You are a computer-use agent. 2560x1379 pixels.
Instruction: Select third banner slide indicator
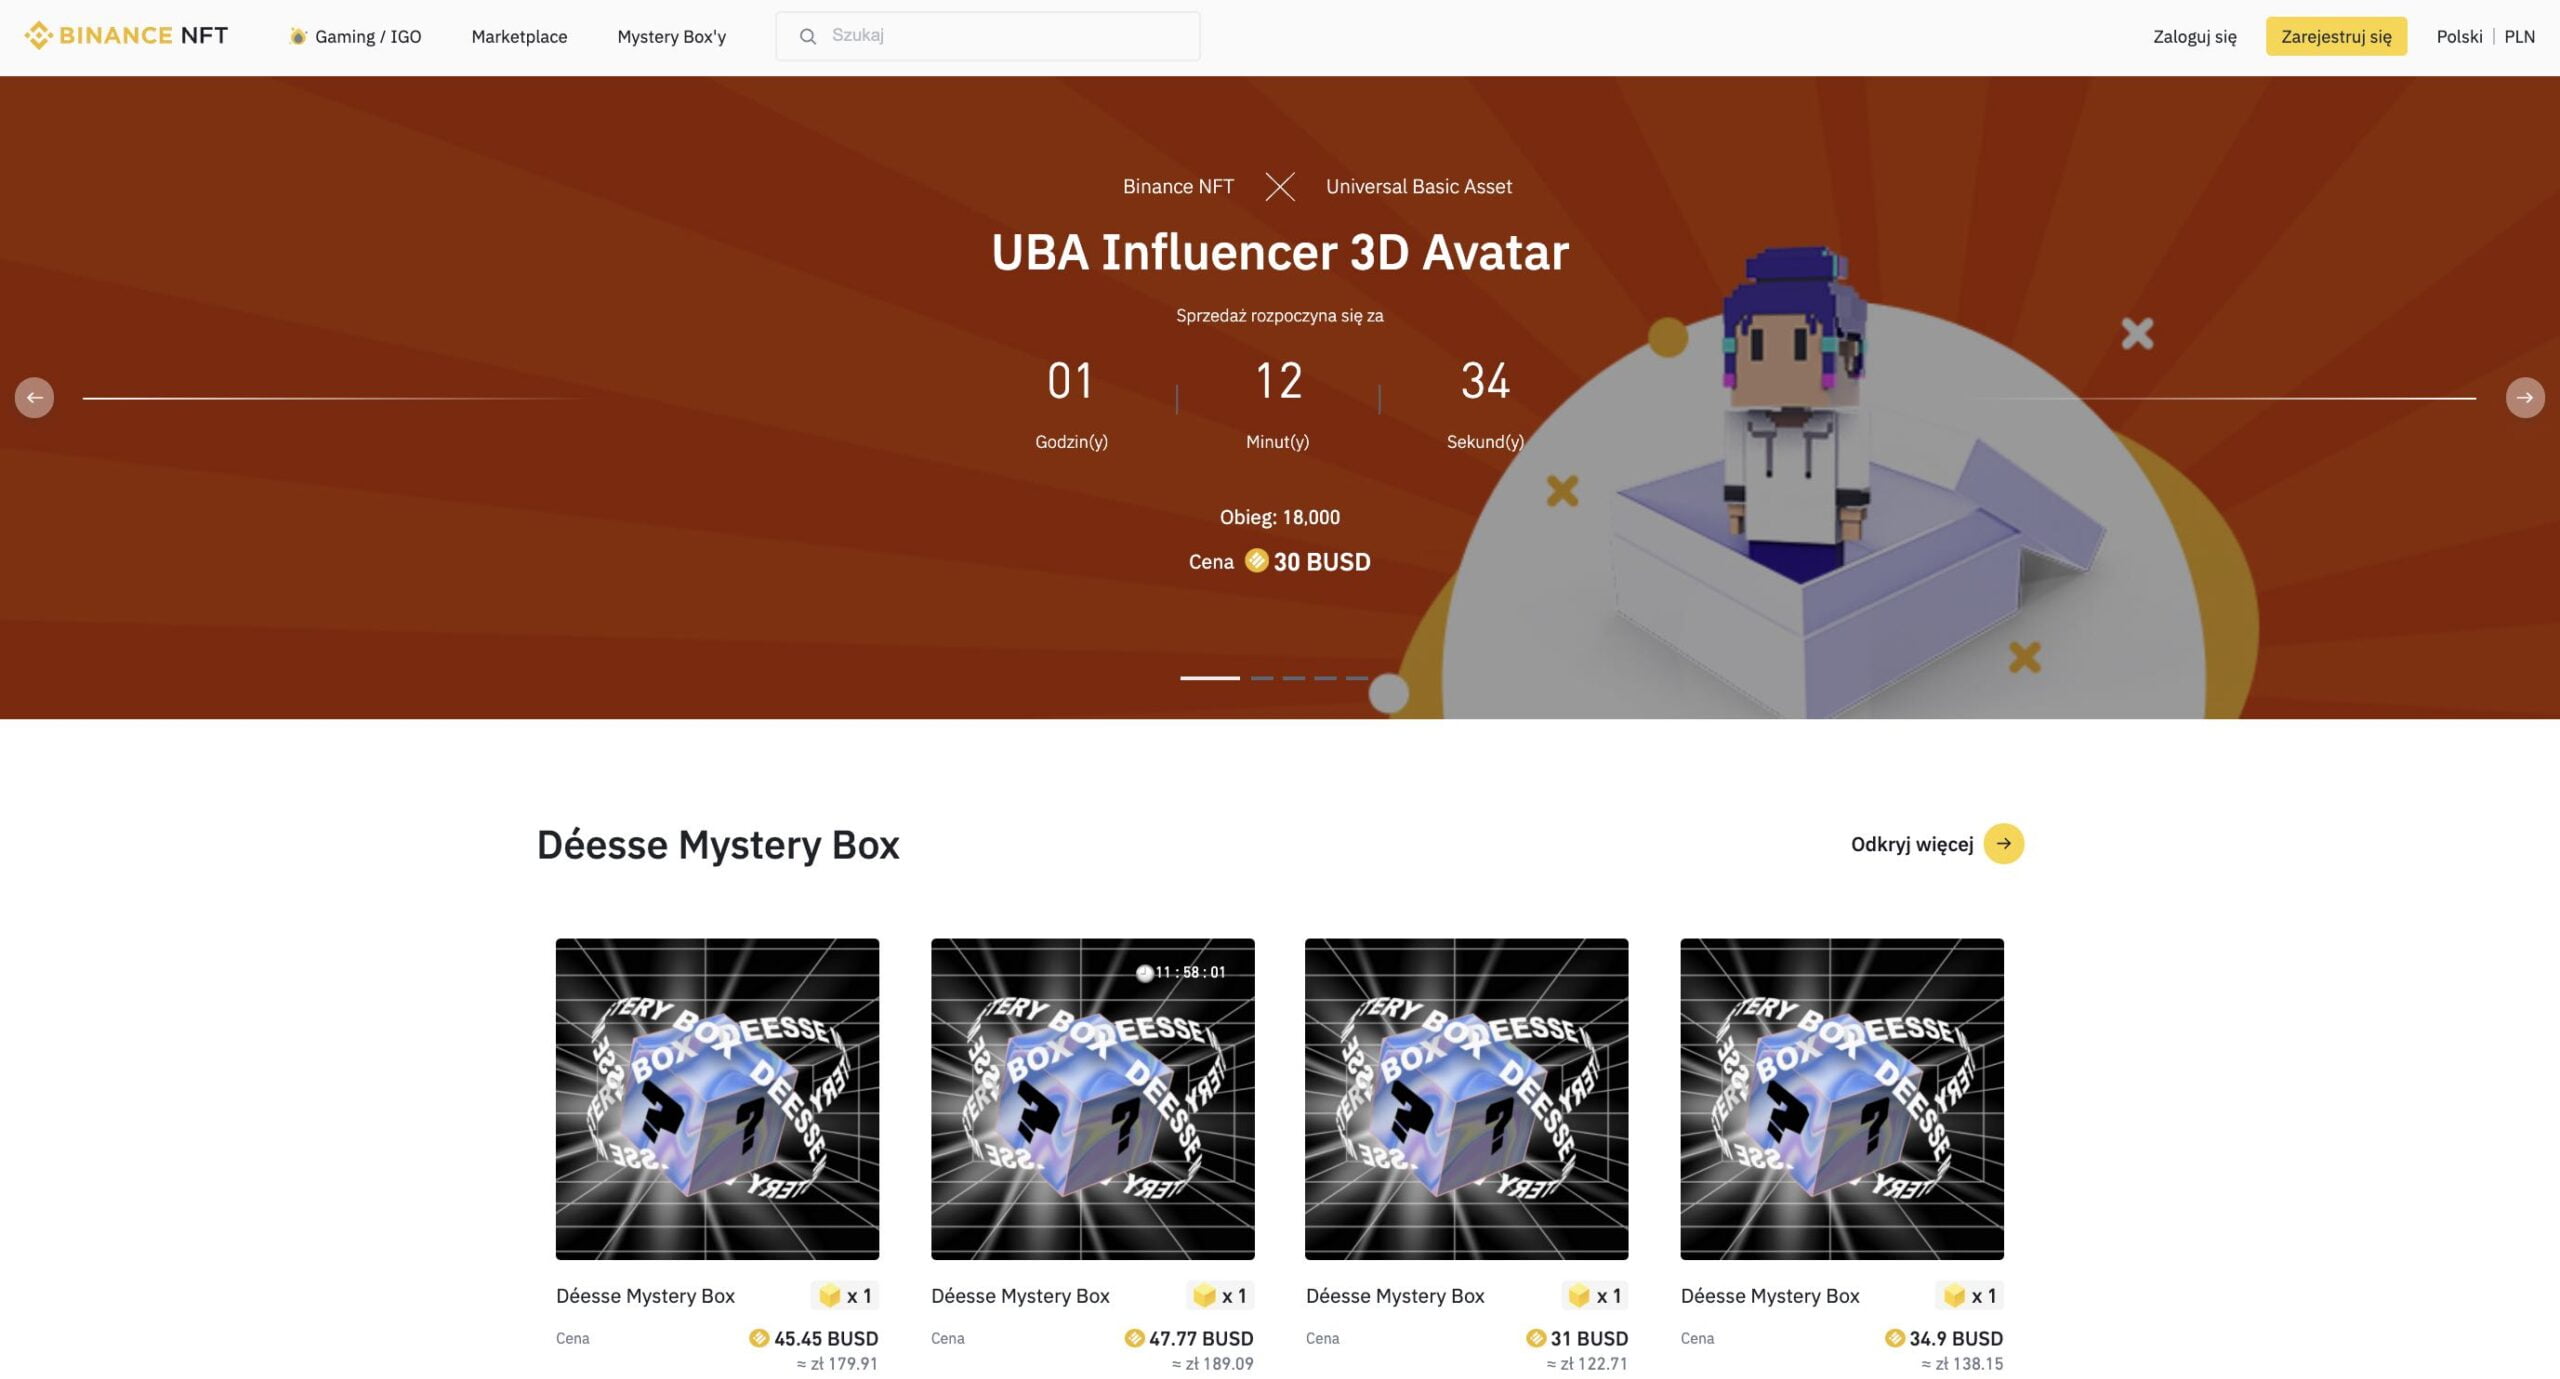point(1294,678)
